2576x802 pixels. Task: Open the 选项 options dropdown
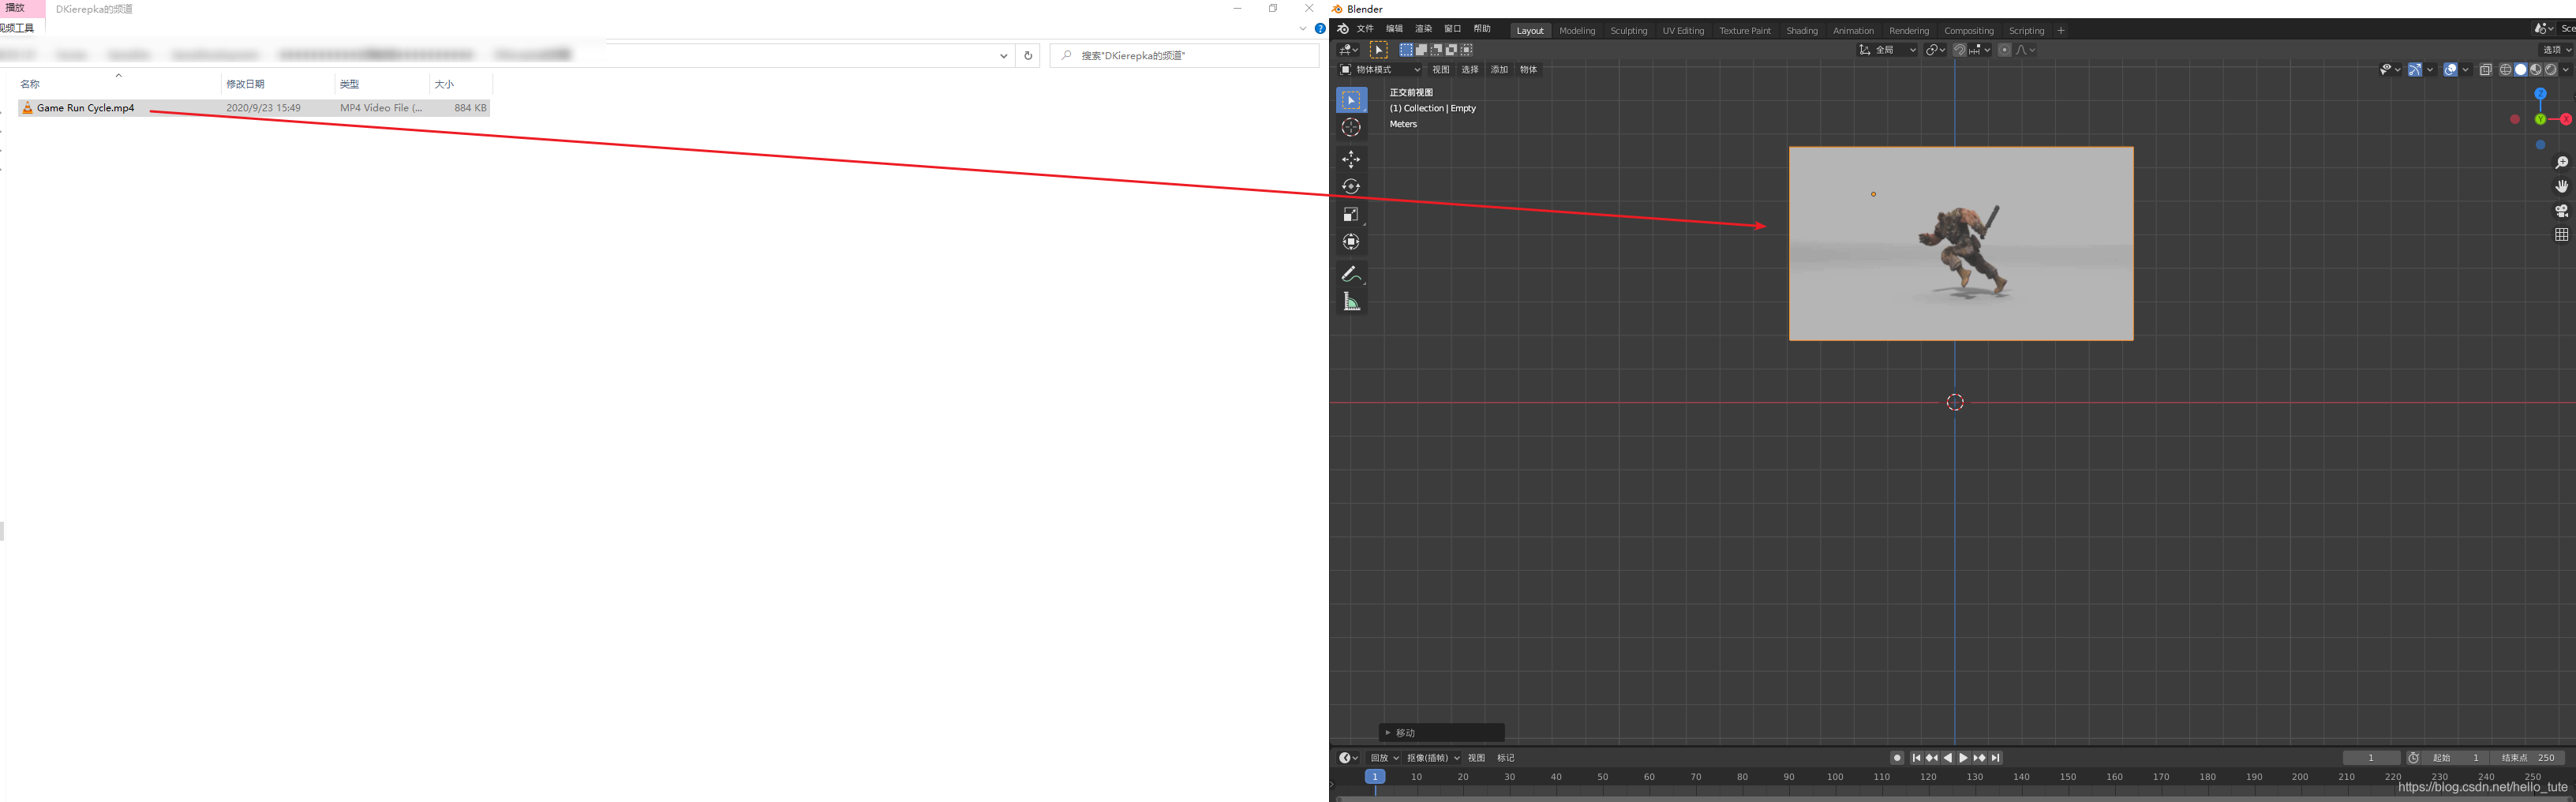(x=2557, y=50)
